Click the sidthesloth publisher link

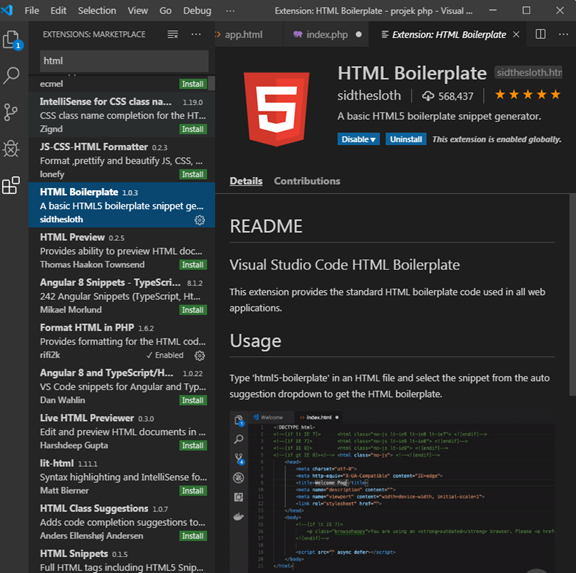coord(369,96)
